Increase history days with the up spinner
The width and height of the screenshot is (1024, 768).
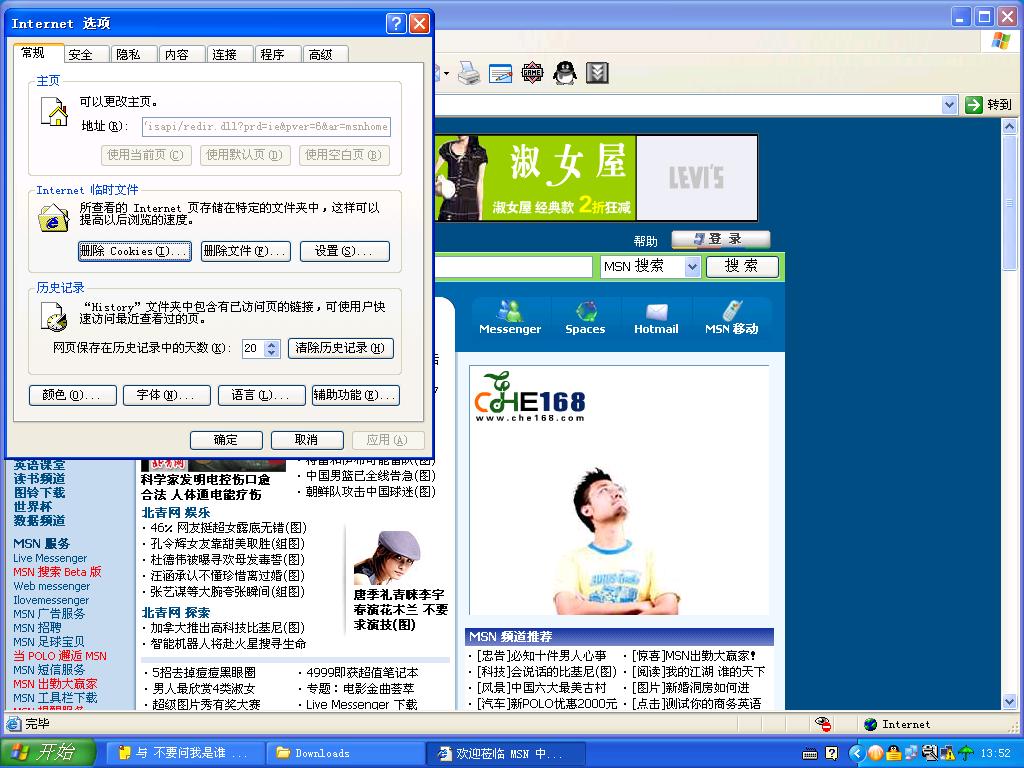coord(272,344)
